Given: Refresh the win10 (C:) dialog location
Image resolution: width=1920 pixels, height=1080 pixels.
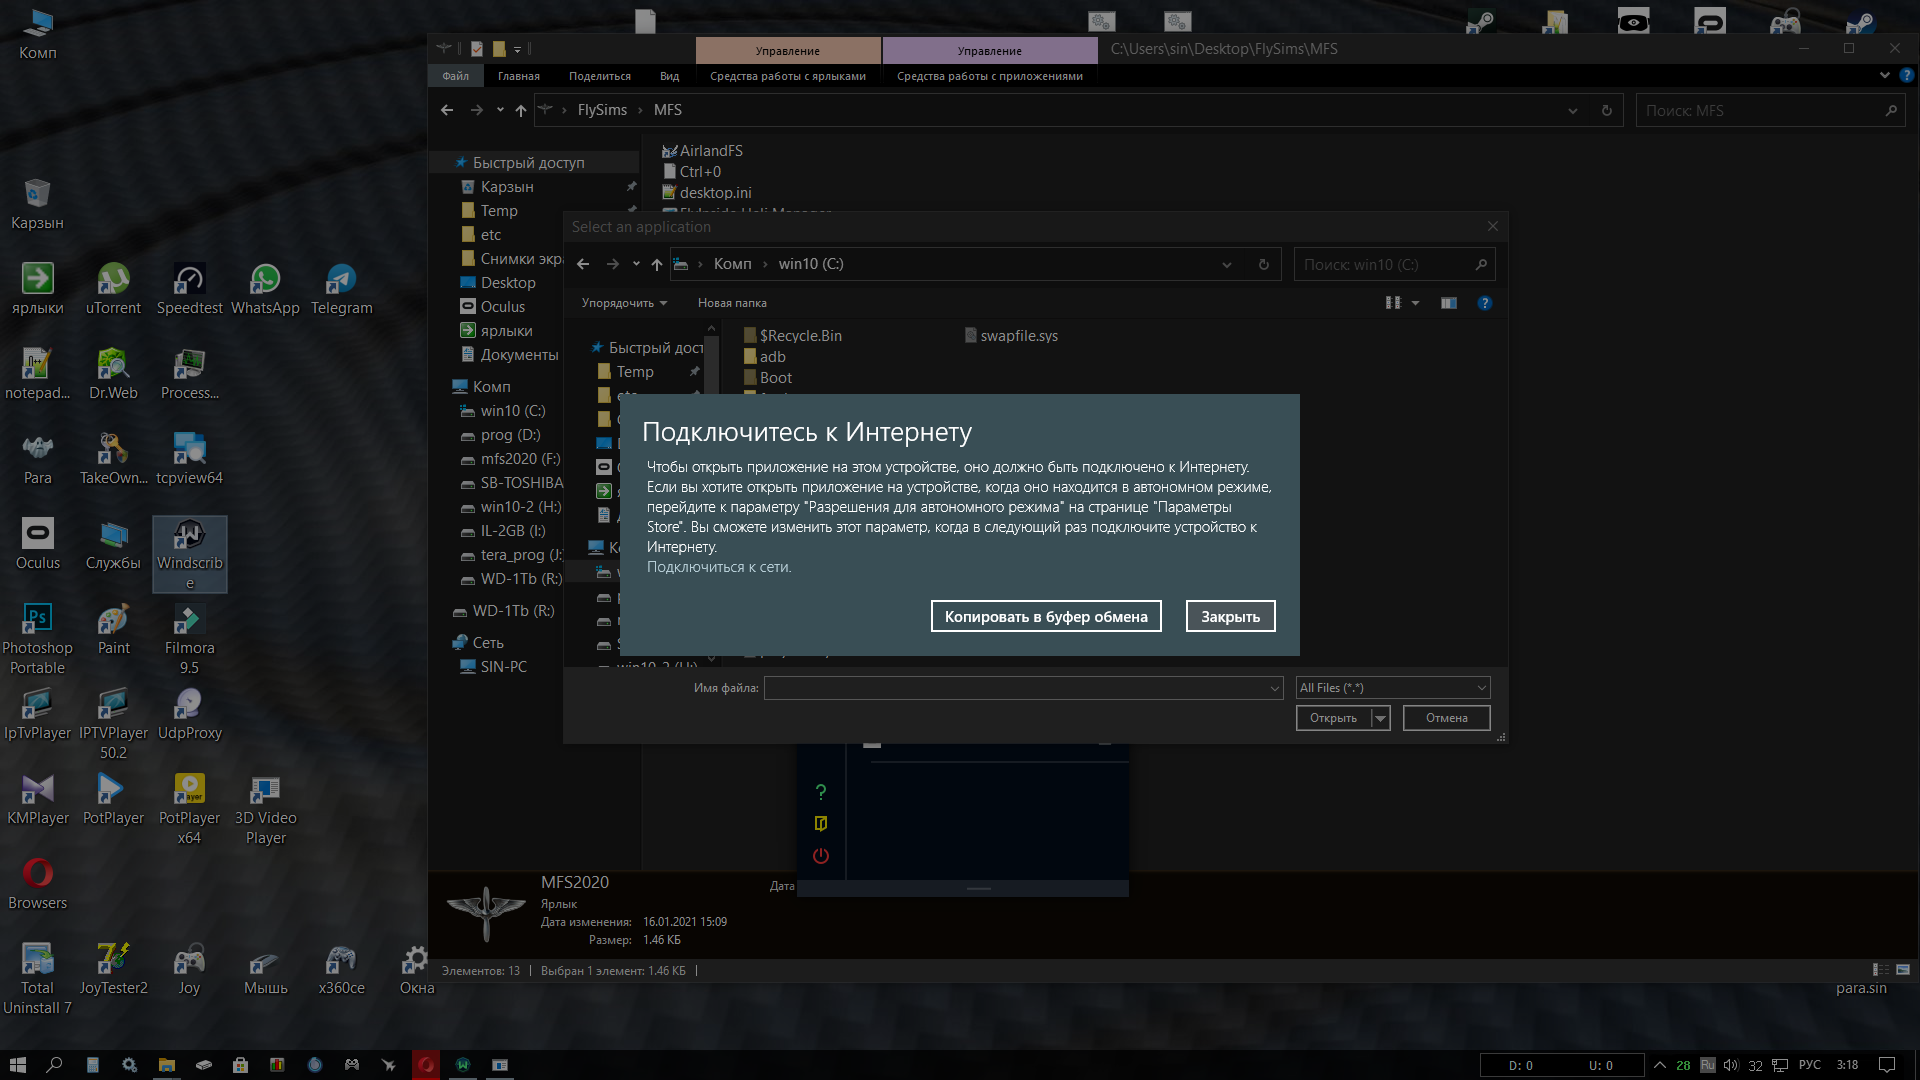Looking at the screenshot, I should (x=1264, y=265).
